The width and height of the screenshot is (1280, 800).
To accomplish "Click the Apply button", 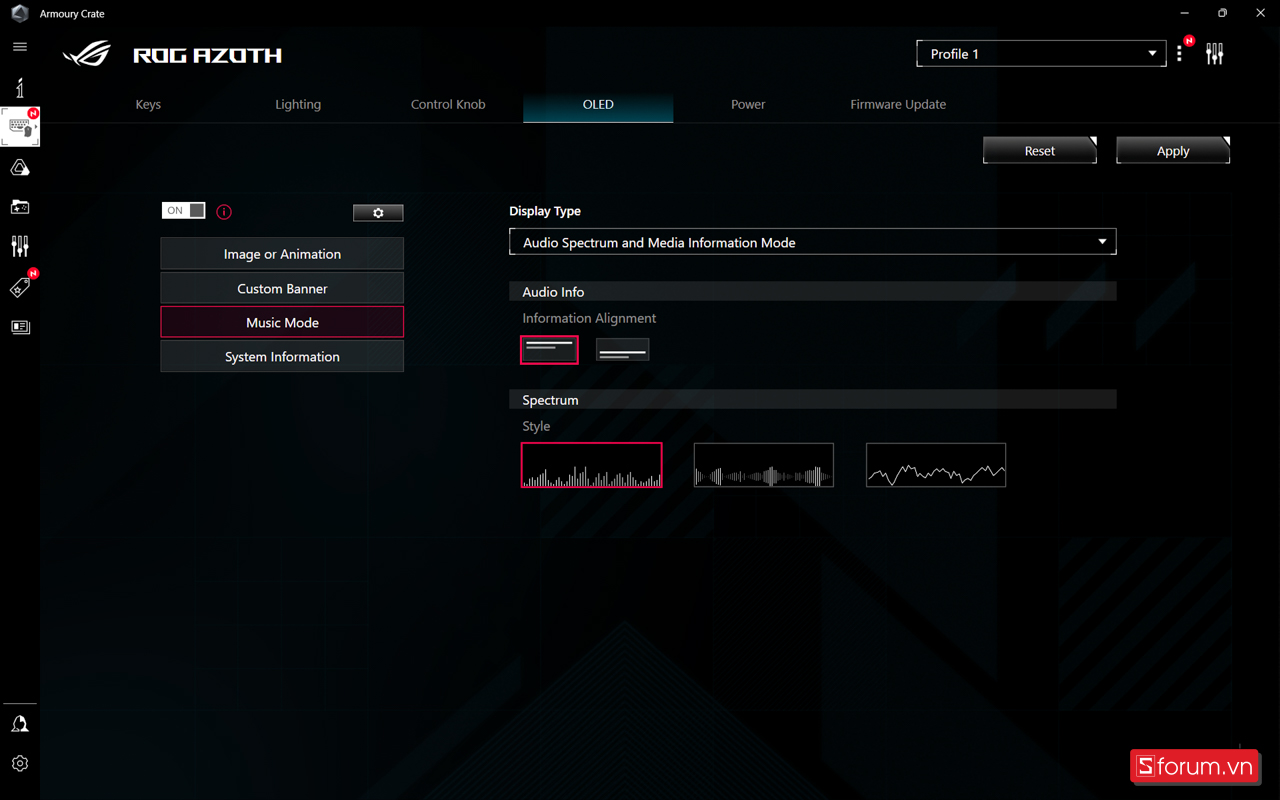I will 1173,150.
